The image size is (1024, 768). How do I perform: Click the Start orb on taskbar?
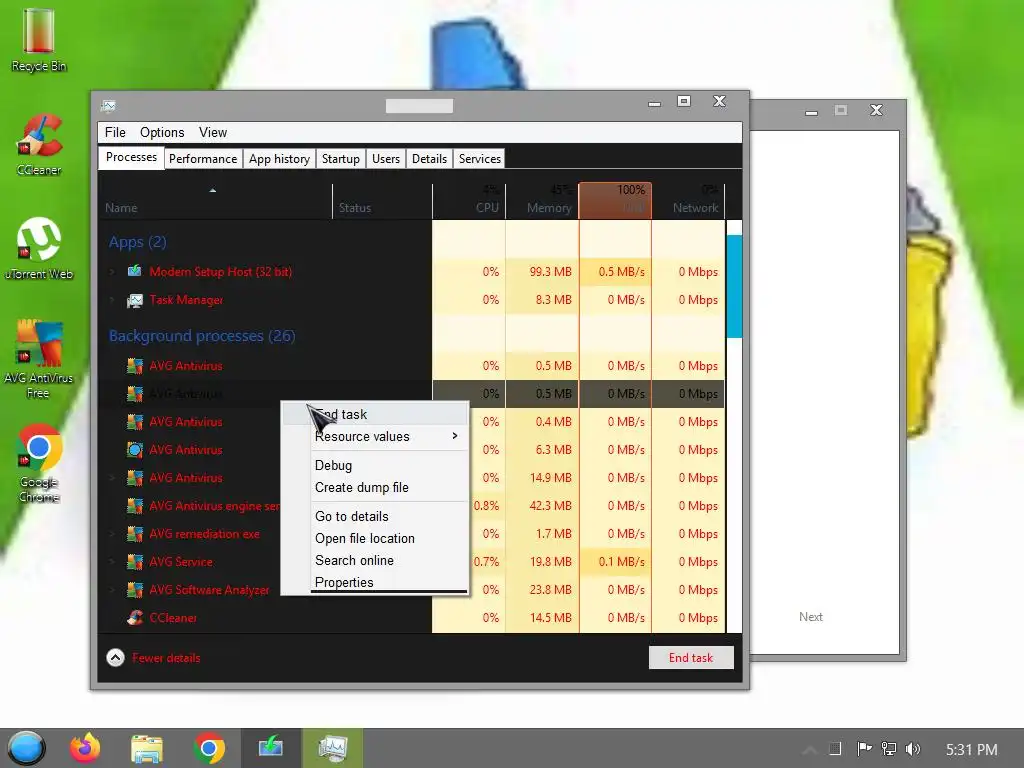click(x=26, y=748)
